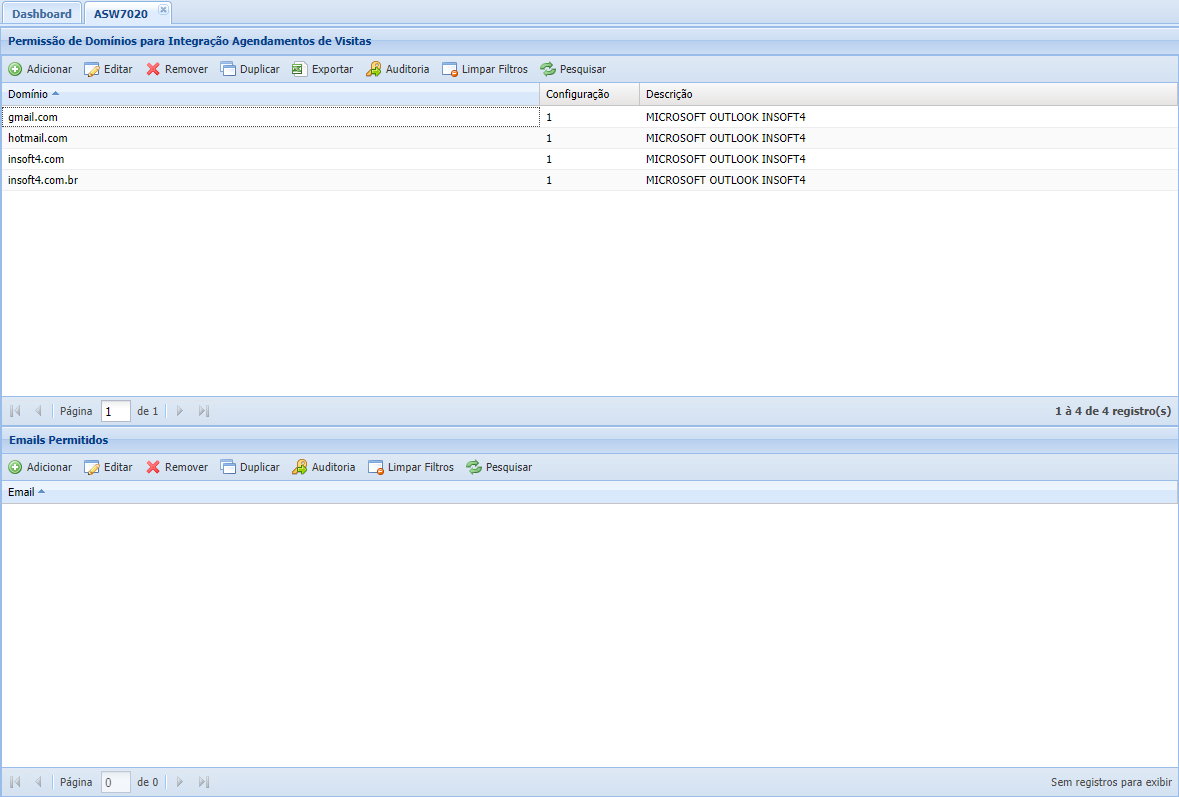Select the hotmail.com domain row

[590, 138]
